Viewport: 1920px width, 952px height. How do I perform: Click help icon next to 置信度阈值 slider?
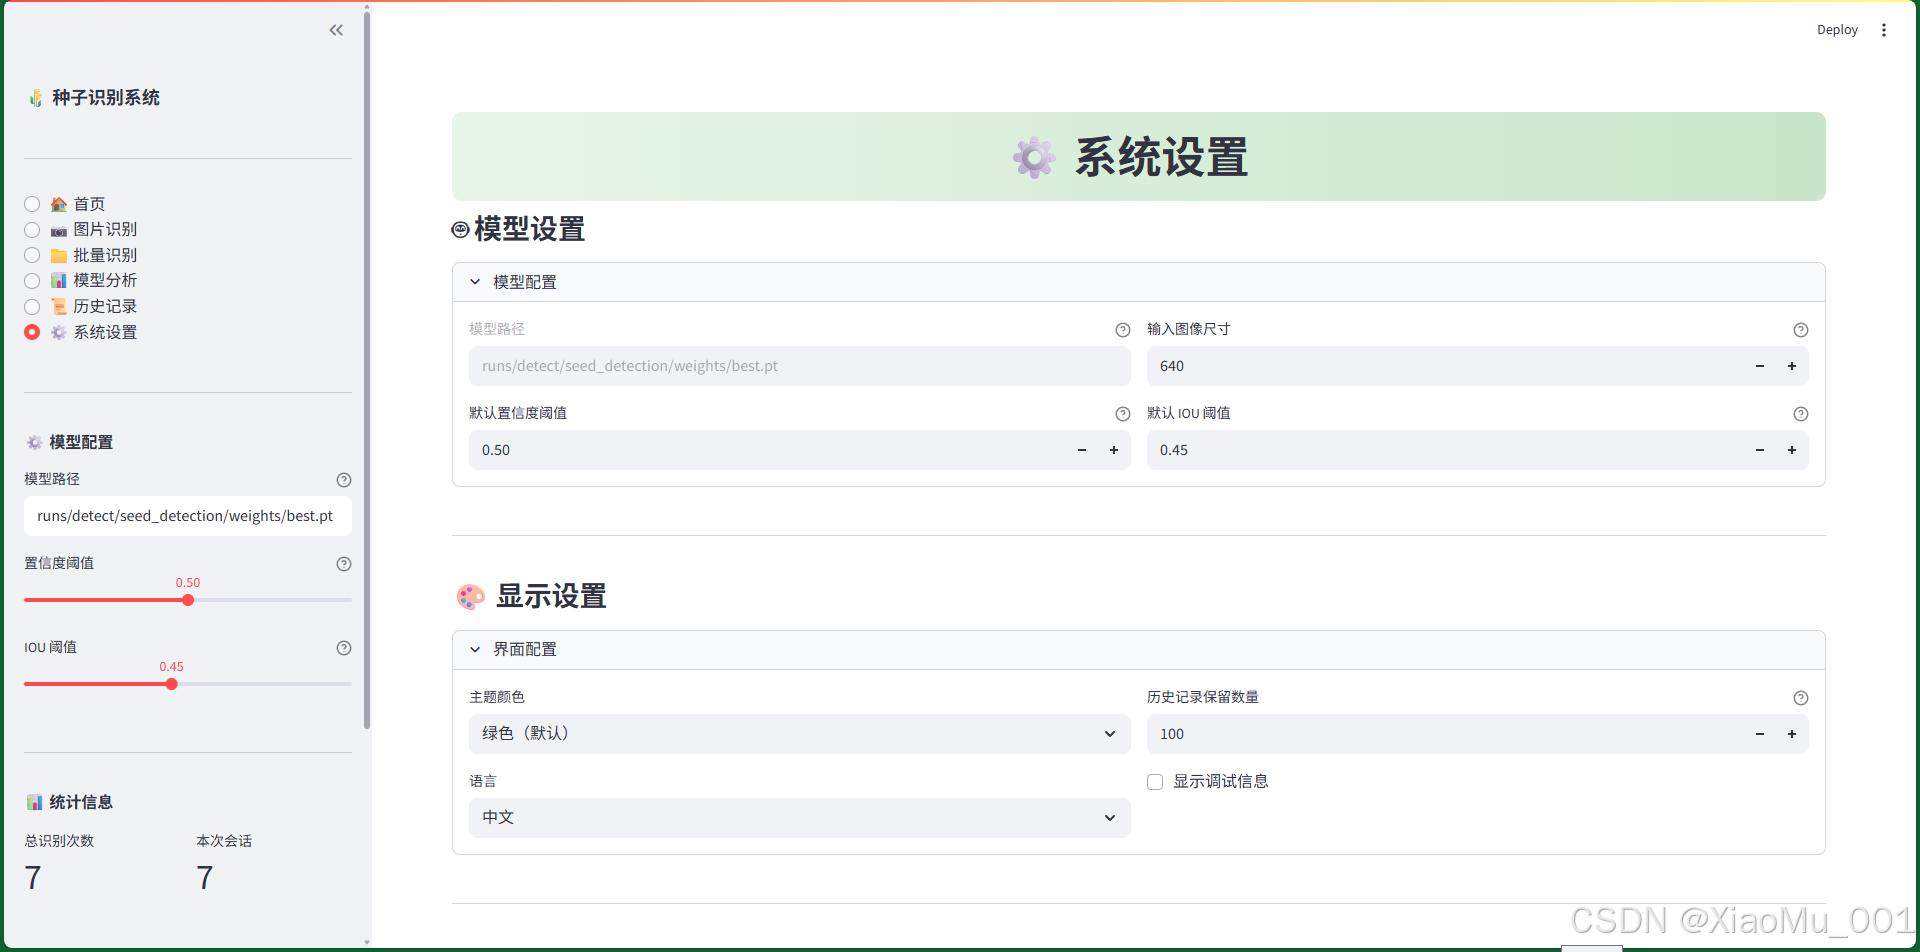point(344,564)
